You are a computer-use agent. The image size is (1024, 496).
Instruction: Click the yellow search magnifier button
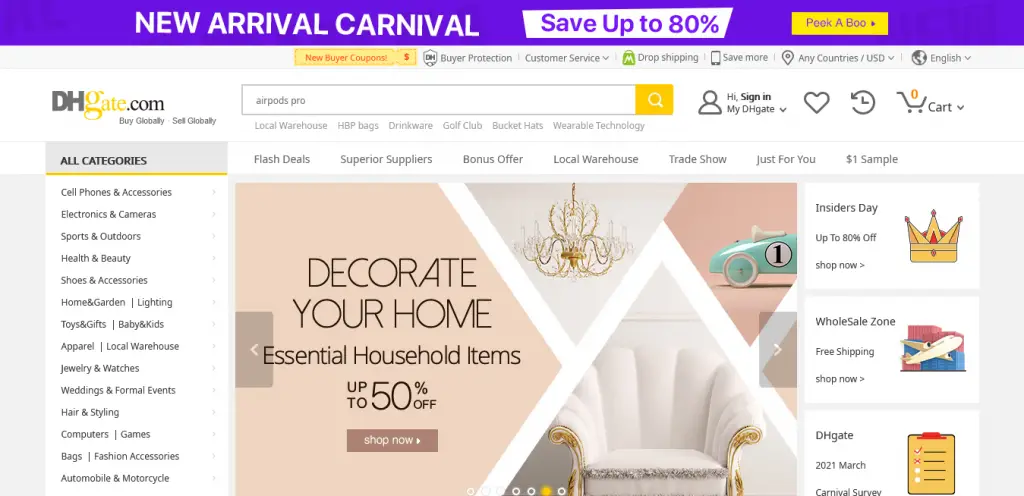pos(654,100)
